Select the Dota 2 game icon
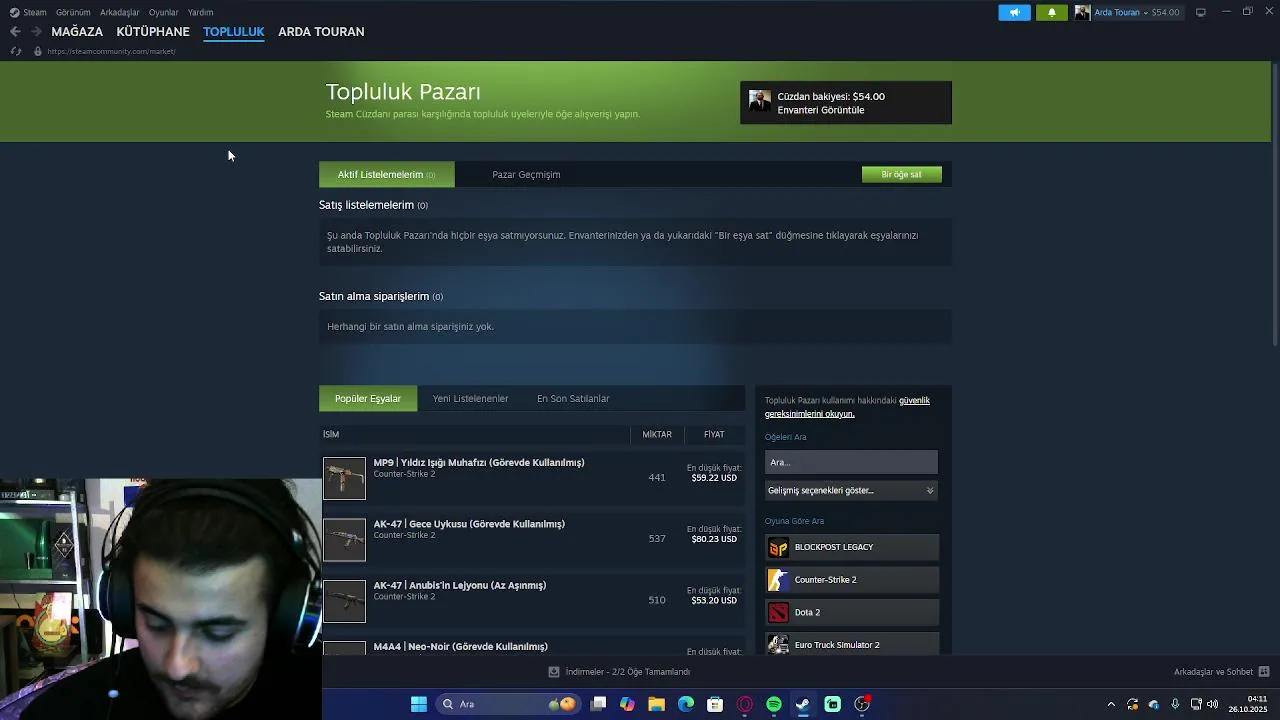Image resolution: width=1280 pixels, height=720 pixels. (x=778, y=612)
